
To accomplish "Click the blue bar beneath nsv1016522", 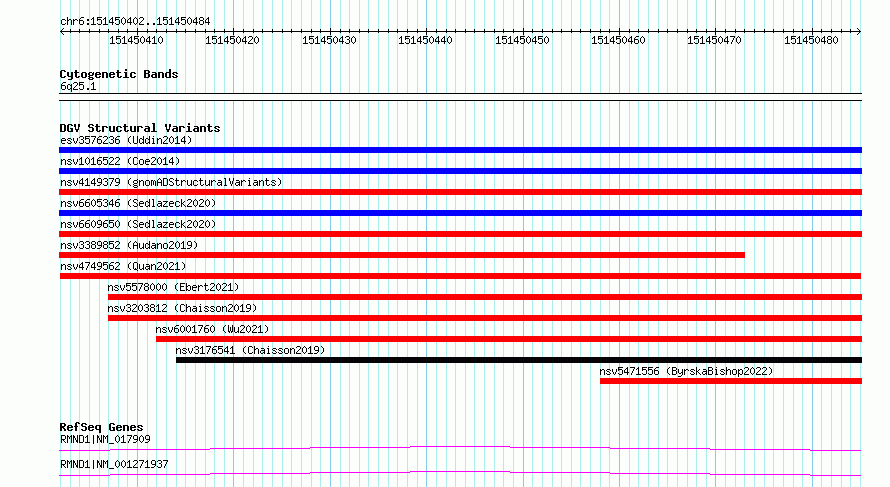I will [x=460, y=171].
